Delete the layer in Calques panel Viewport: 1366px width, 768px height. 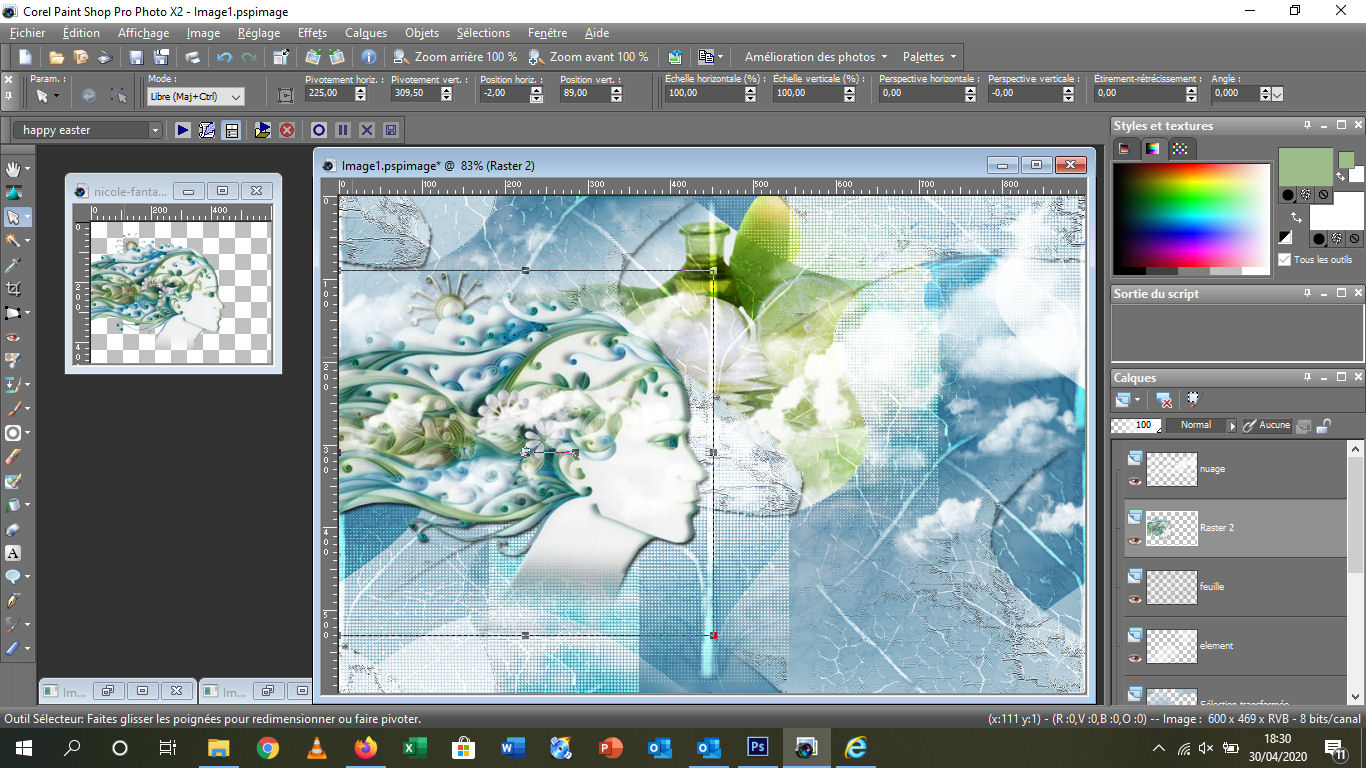(1165, 399)
